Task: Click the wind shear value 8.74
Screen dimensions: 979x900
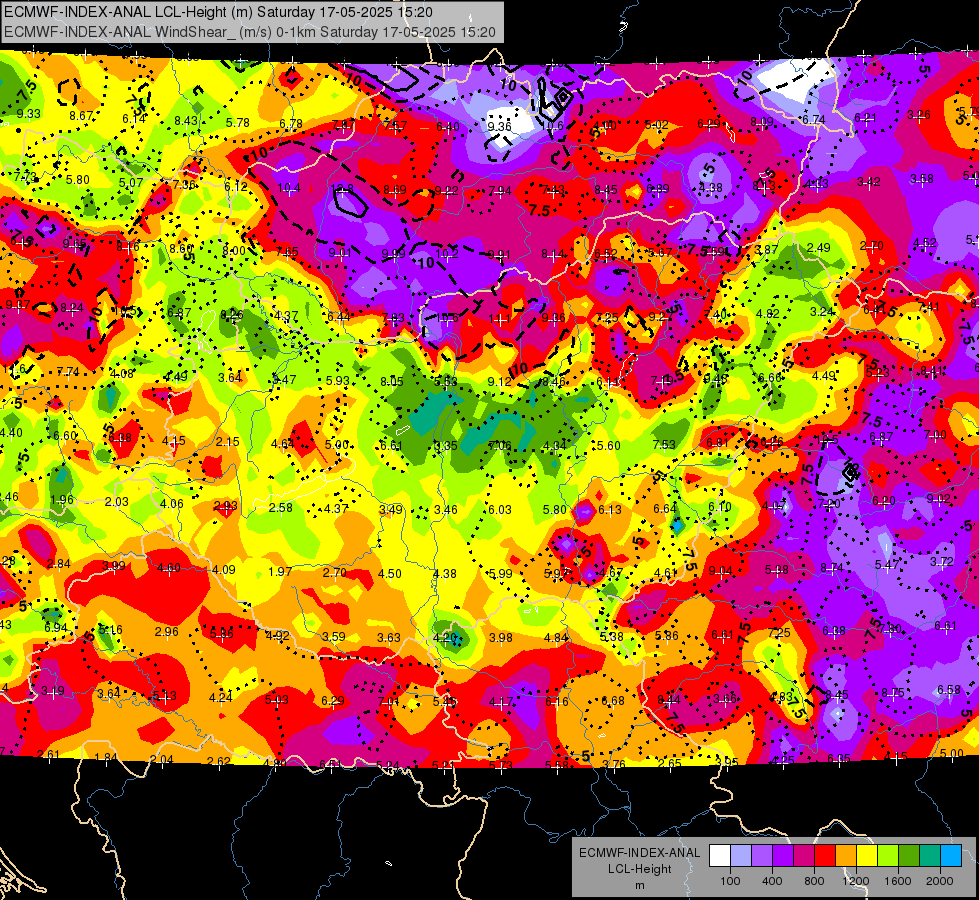Action: point(832,567)
